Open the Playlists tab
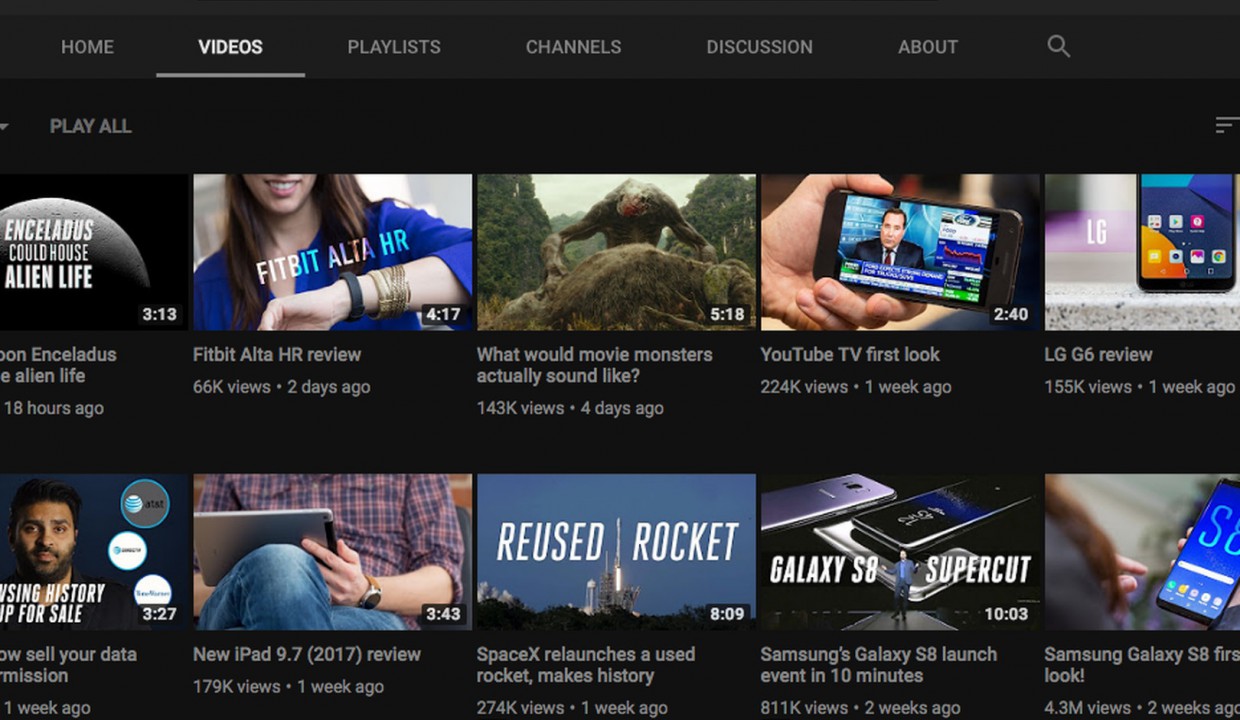Viewport: 1240px width, 720px height. 394,47
